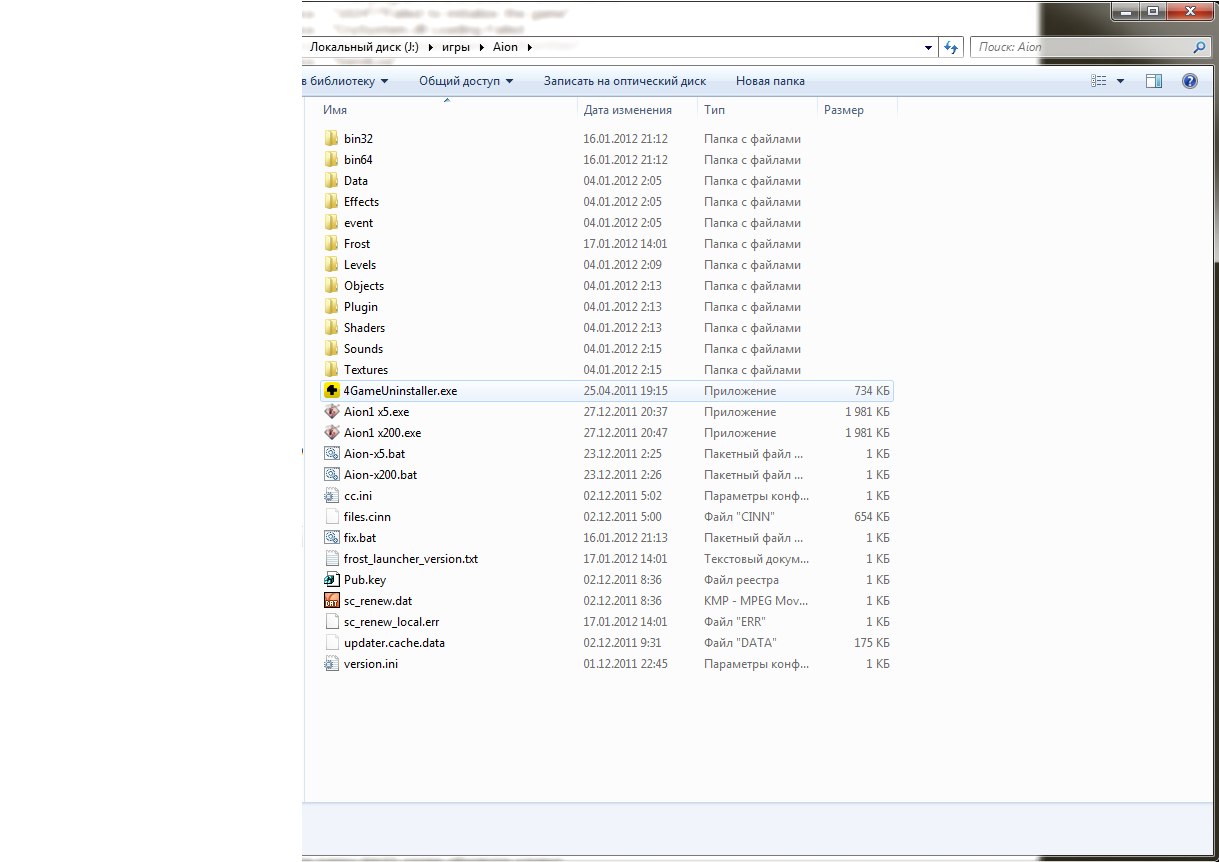Select the Plugin folder icon
This screenshot has height=862, width=1219.
pos(332,307)
